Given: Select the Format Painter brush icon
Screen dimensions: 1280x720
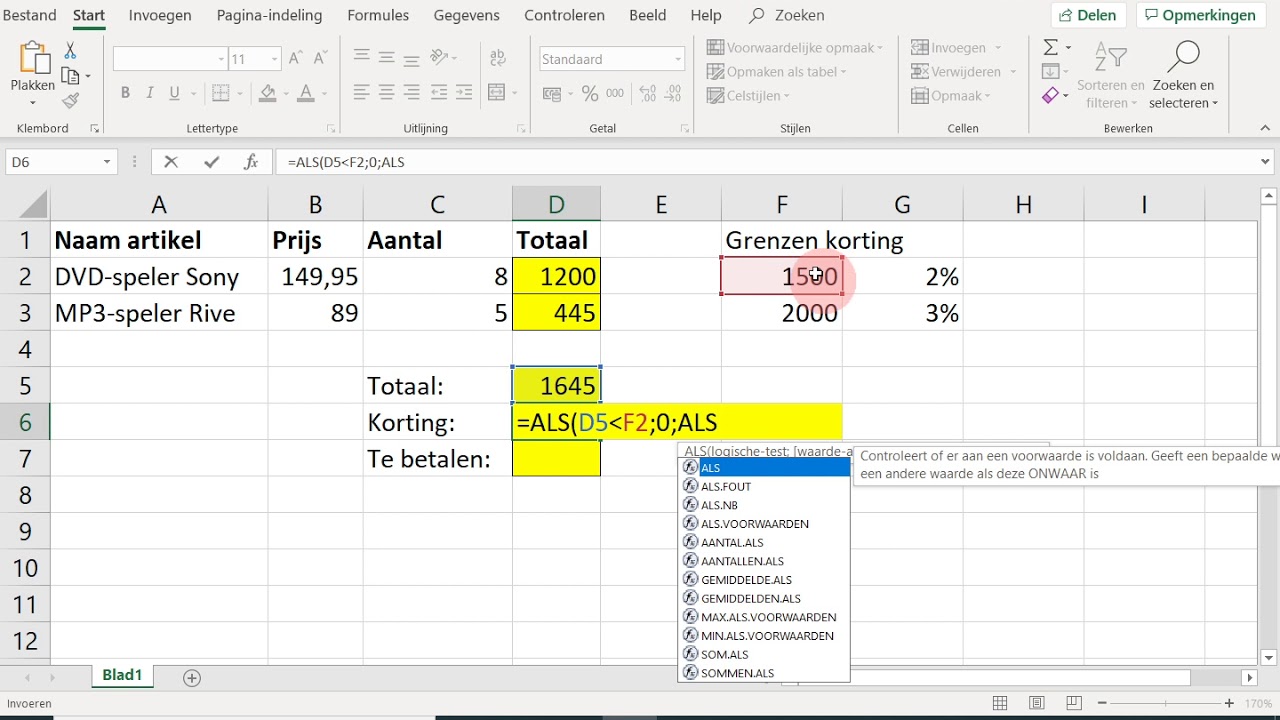Looking at the screenshot, I should 70,100.
